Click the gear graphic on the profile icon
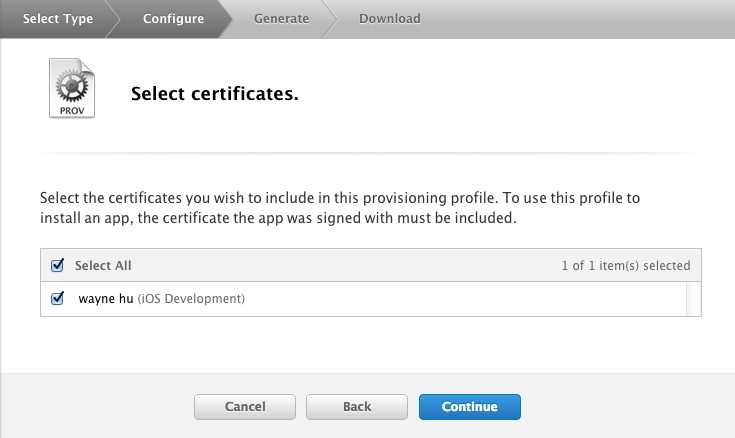This screenshot has height=438, width=735. click(x=72, y=85)
